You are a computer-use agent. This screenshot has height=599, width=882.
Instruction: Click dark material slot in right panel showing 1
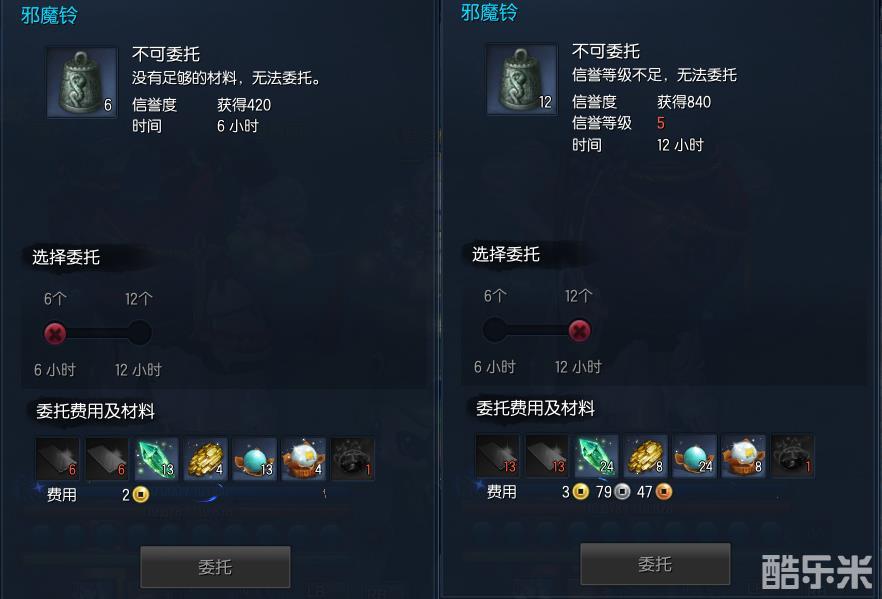point(793,456)
